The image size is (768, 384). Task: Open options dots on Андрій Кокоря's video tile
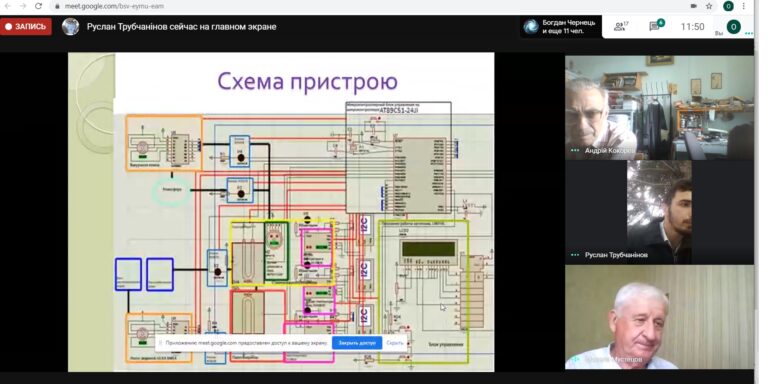pyautogui.click(x=575, y=151)
